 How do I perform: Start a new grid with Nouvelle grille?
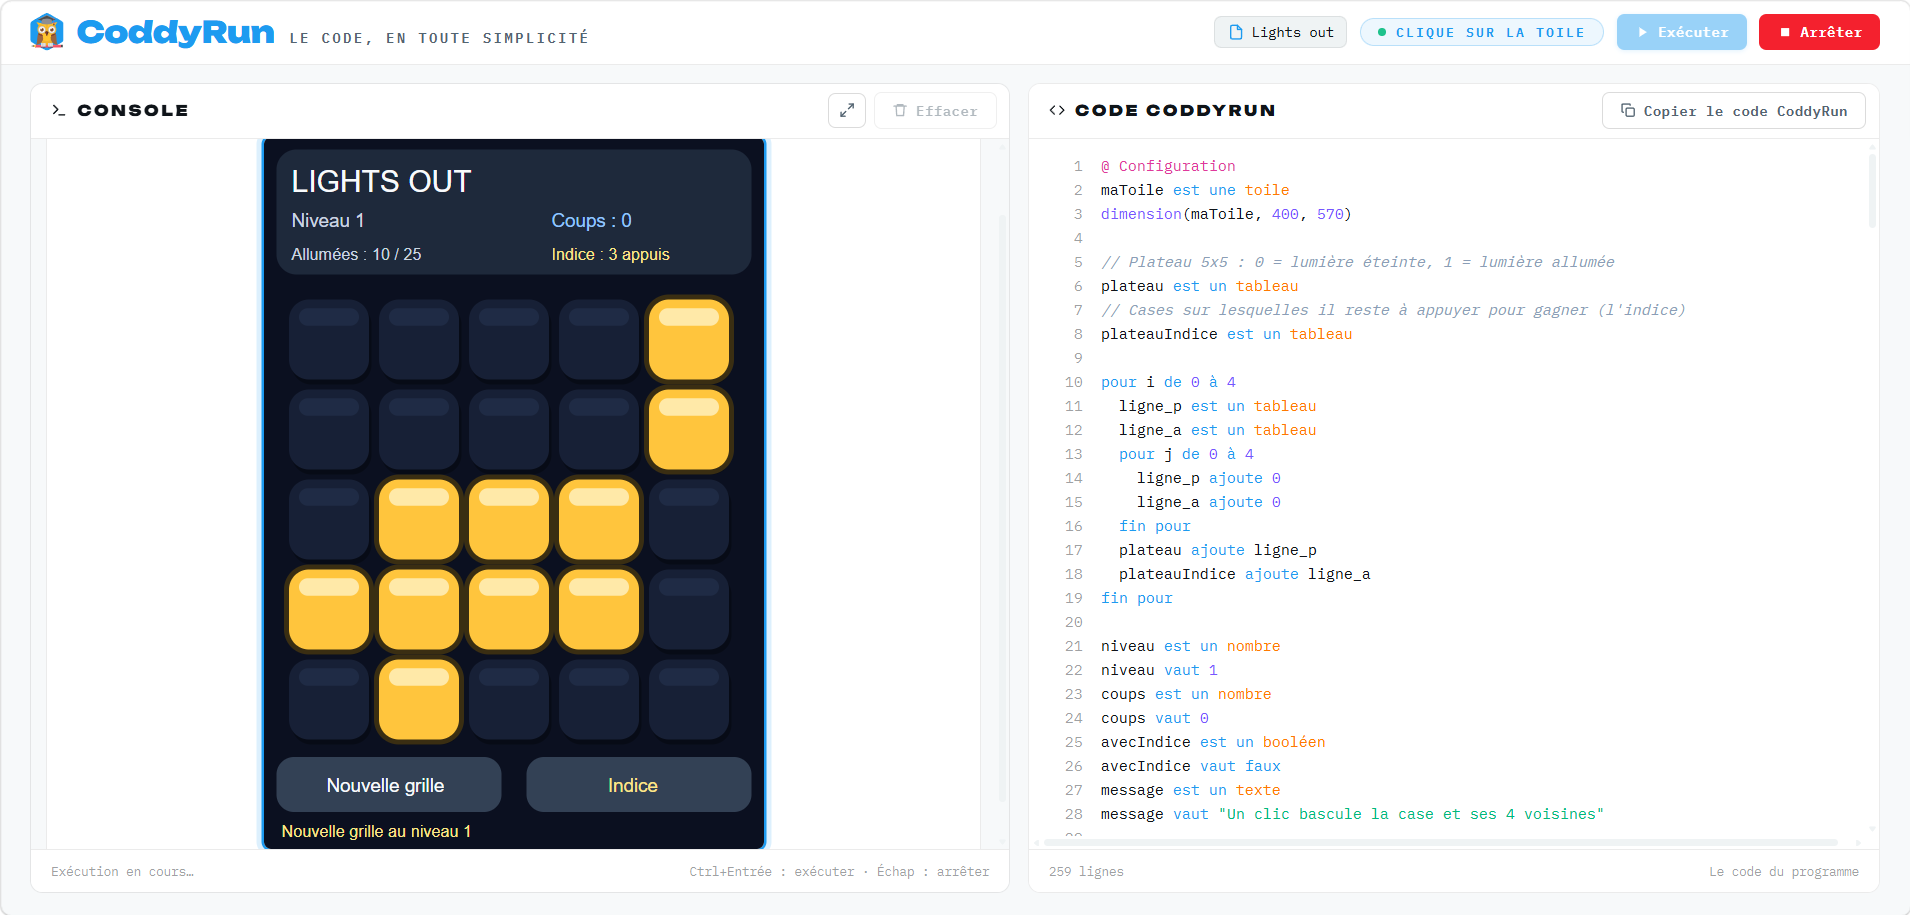point(388,785)
